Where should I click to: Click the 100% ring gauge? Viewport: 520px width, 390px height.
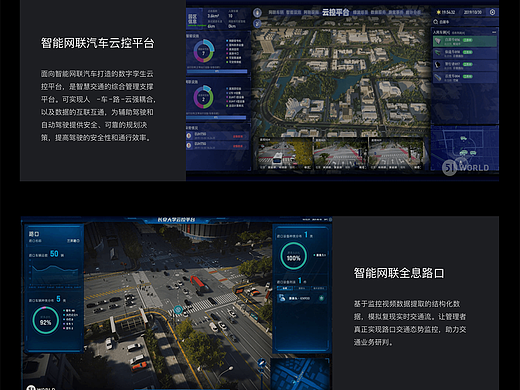pyautogui.click(x=293, y=256)
